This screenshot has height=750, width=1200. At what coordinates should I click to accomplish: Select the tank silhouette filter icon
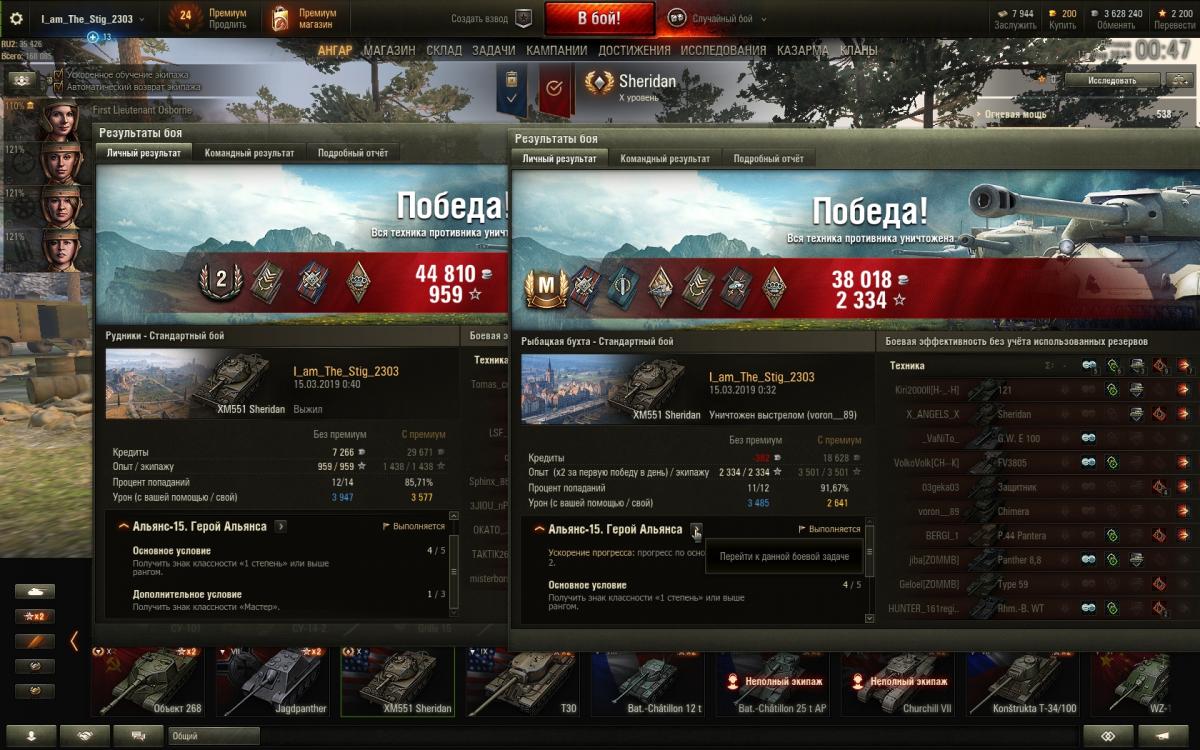[x=35, y=591]
